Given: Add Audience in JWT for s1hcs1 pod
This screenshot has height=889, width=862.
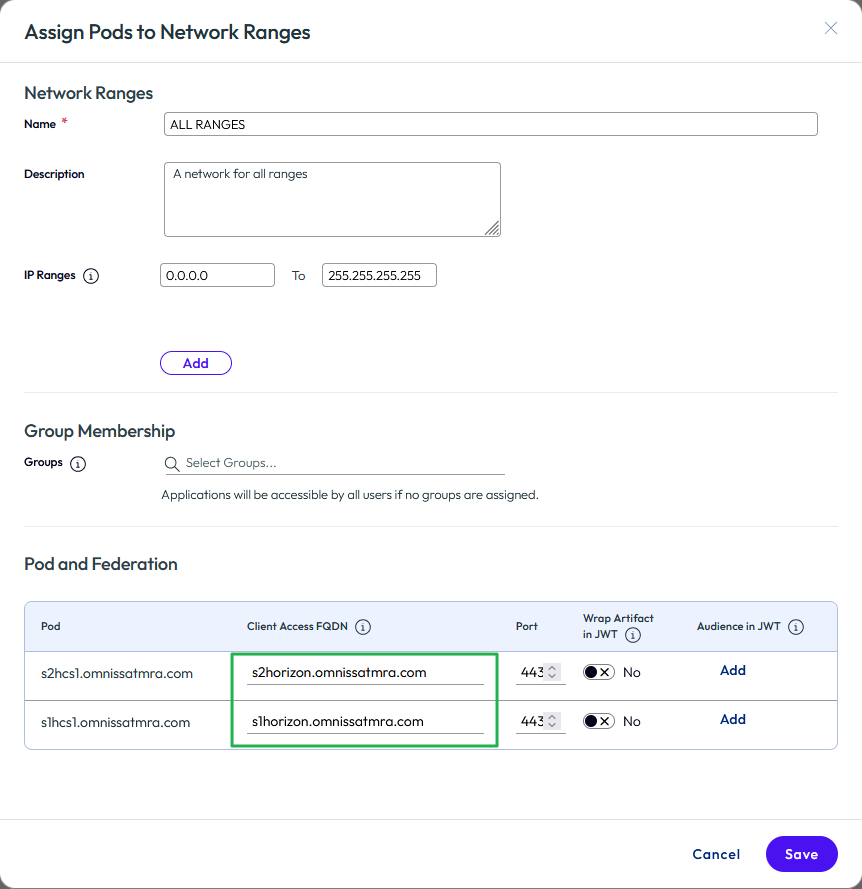Looking at the screenshot, I should click(733, 720).
